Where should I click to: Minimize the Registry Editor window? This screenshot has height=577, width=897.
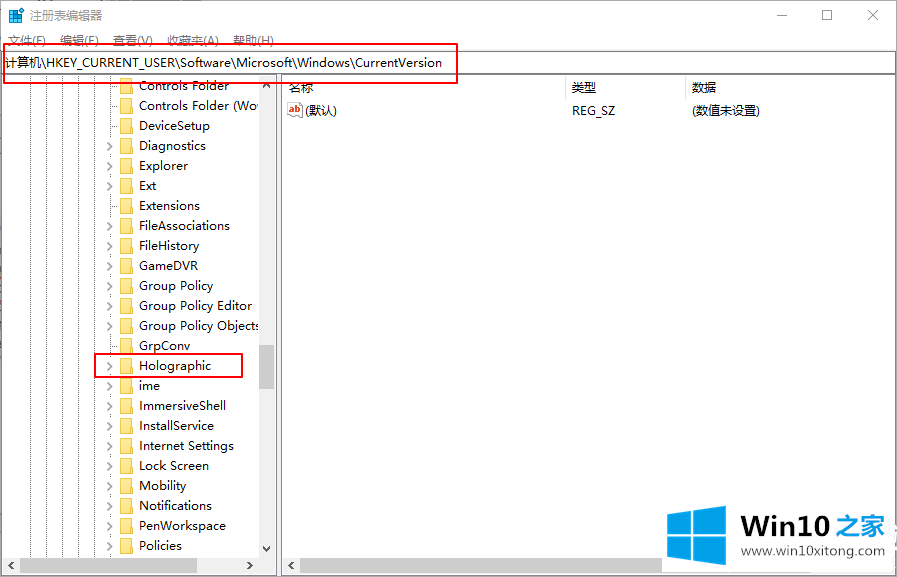pos(782,15)
